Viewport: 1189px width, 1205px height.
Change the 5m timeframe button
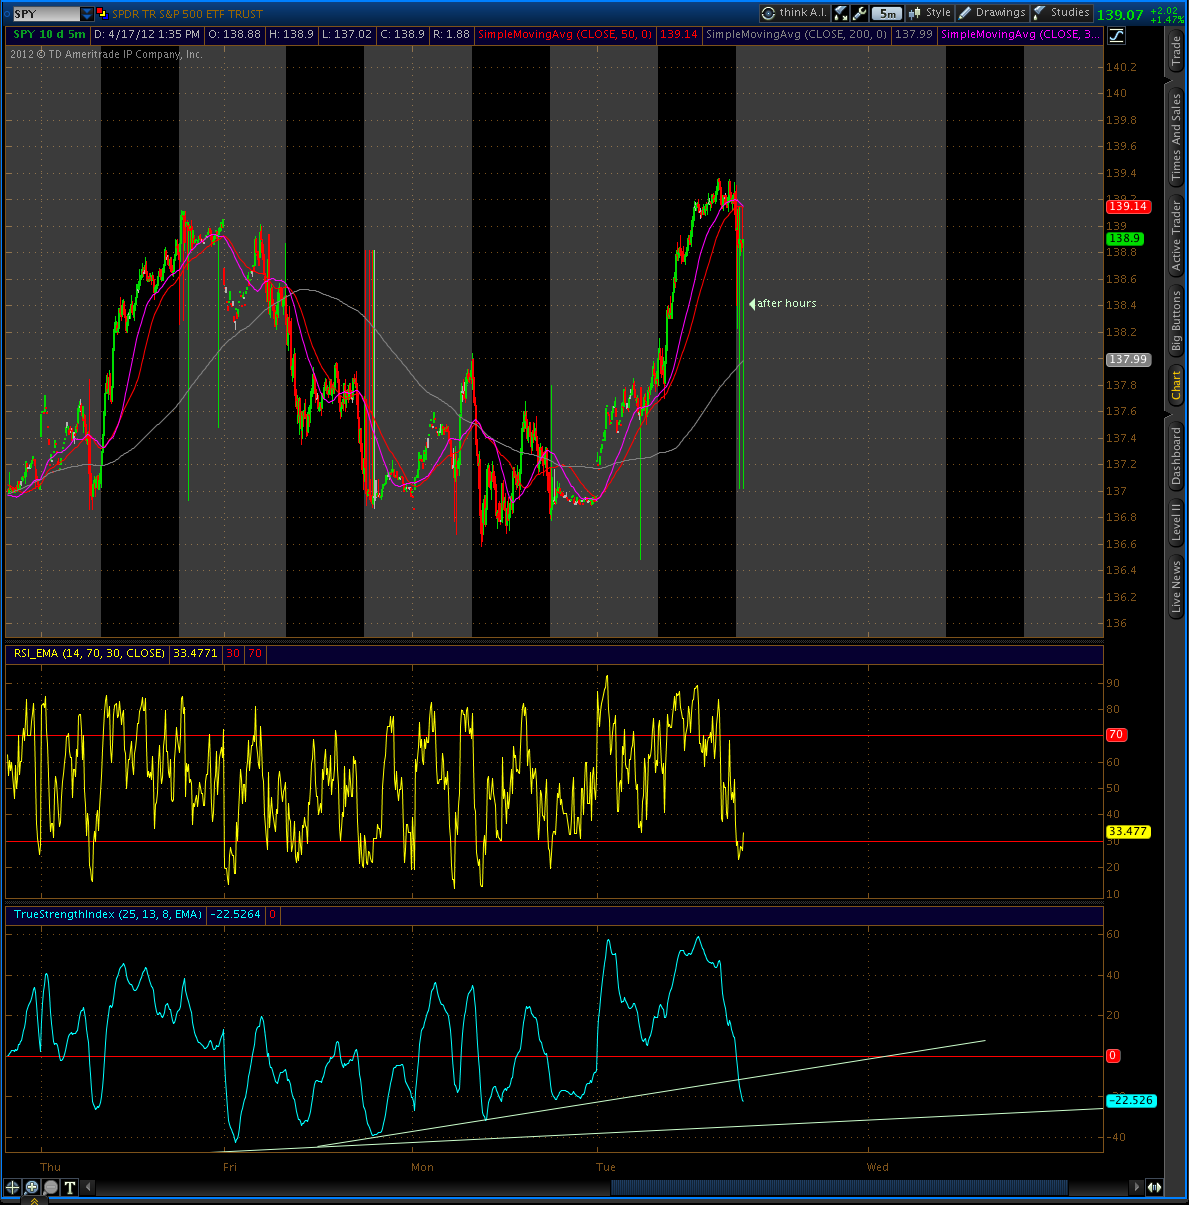(887, 13)
